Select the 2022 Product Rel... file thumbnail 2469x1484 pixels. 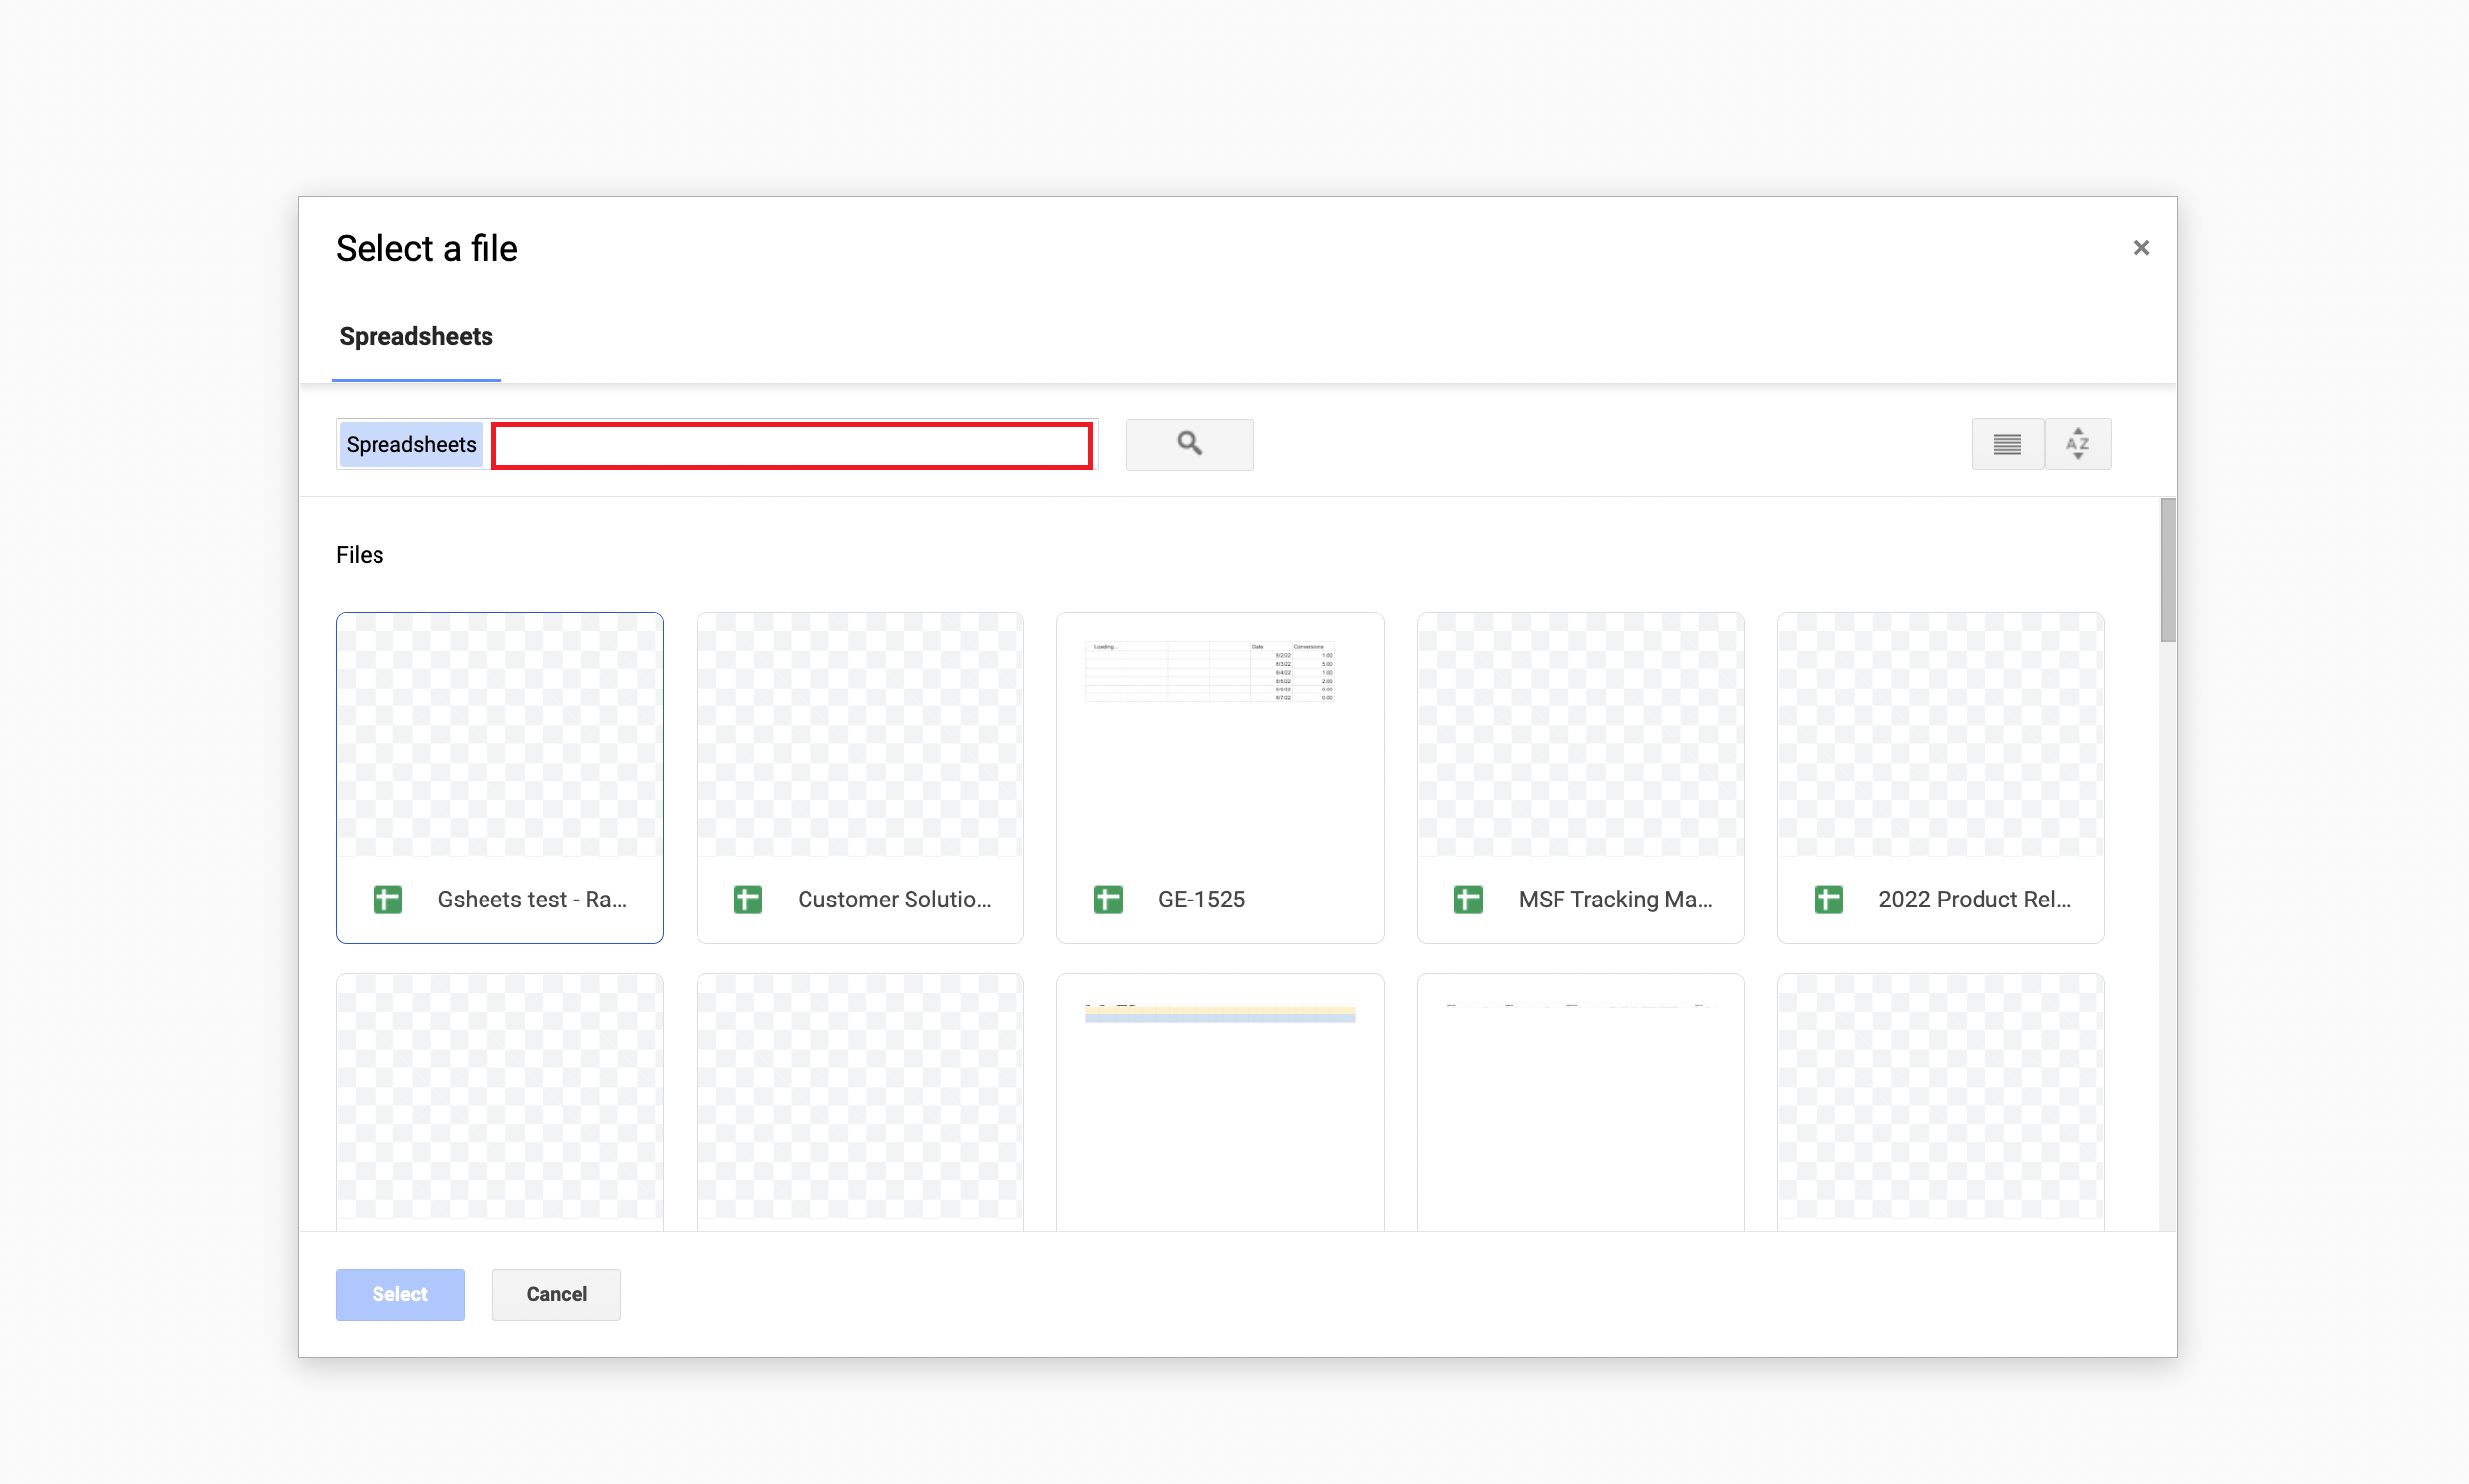pos(1940,777)
